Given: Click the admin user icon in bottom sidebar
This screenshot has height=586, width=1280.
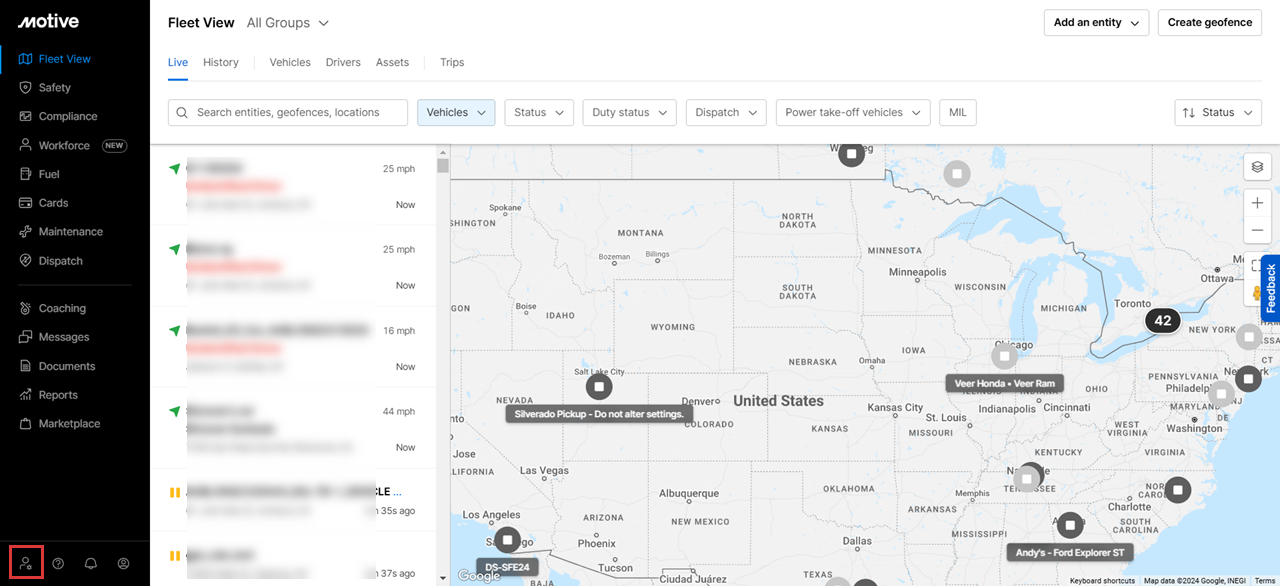Looking at the screenshot, I should tap(26, 563).
